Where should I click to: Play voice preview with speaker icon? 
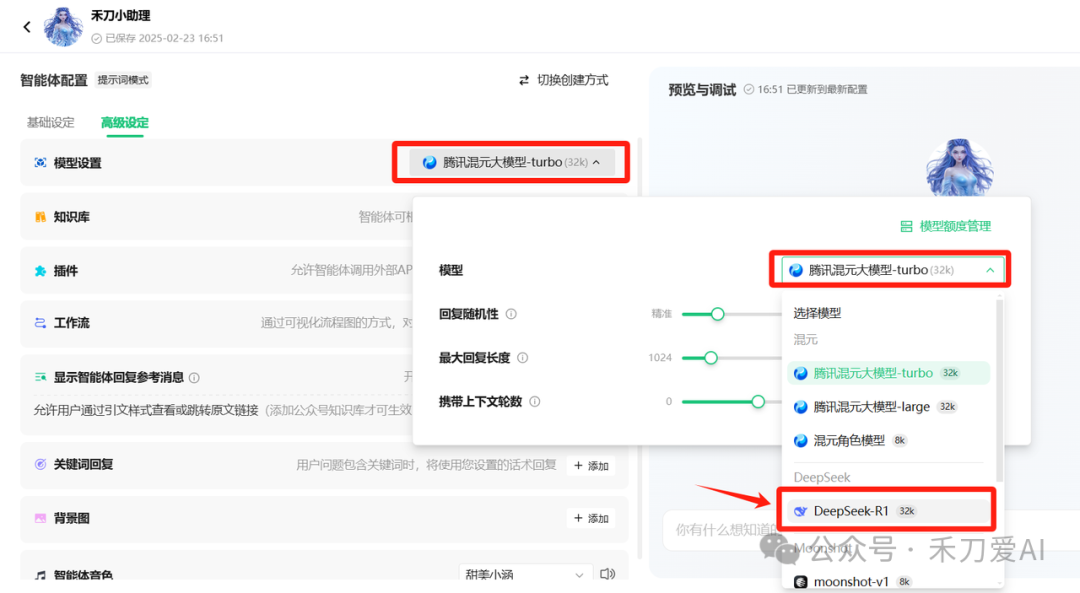[607, 574]
